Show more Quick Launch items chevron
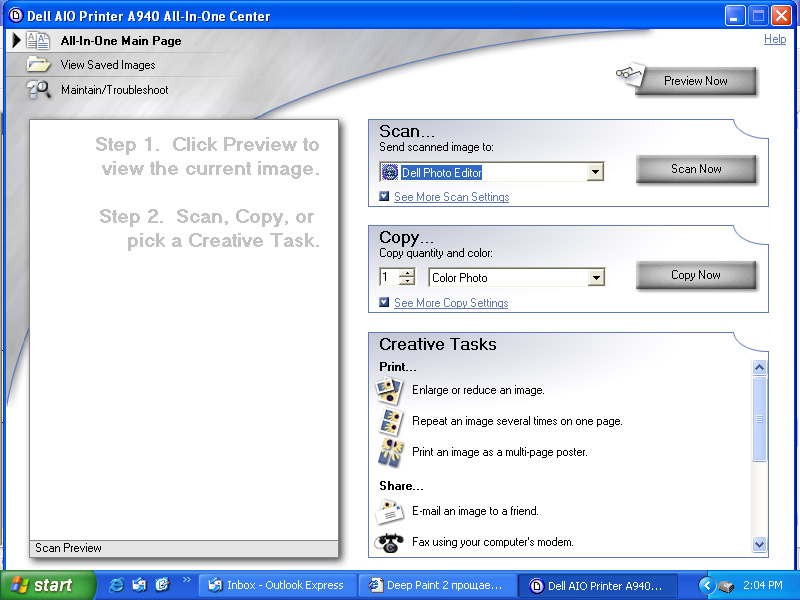 pyautogui.click(x=187, y=580)
